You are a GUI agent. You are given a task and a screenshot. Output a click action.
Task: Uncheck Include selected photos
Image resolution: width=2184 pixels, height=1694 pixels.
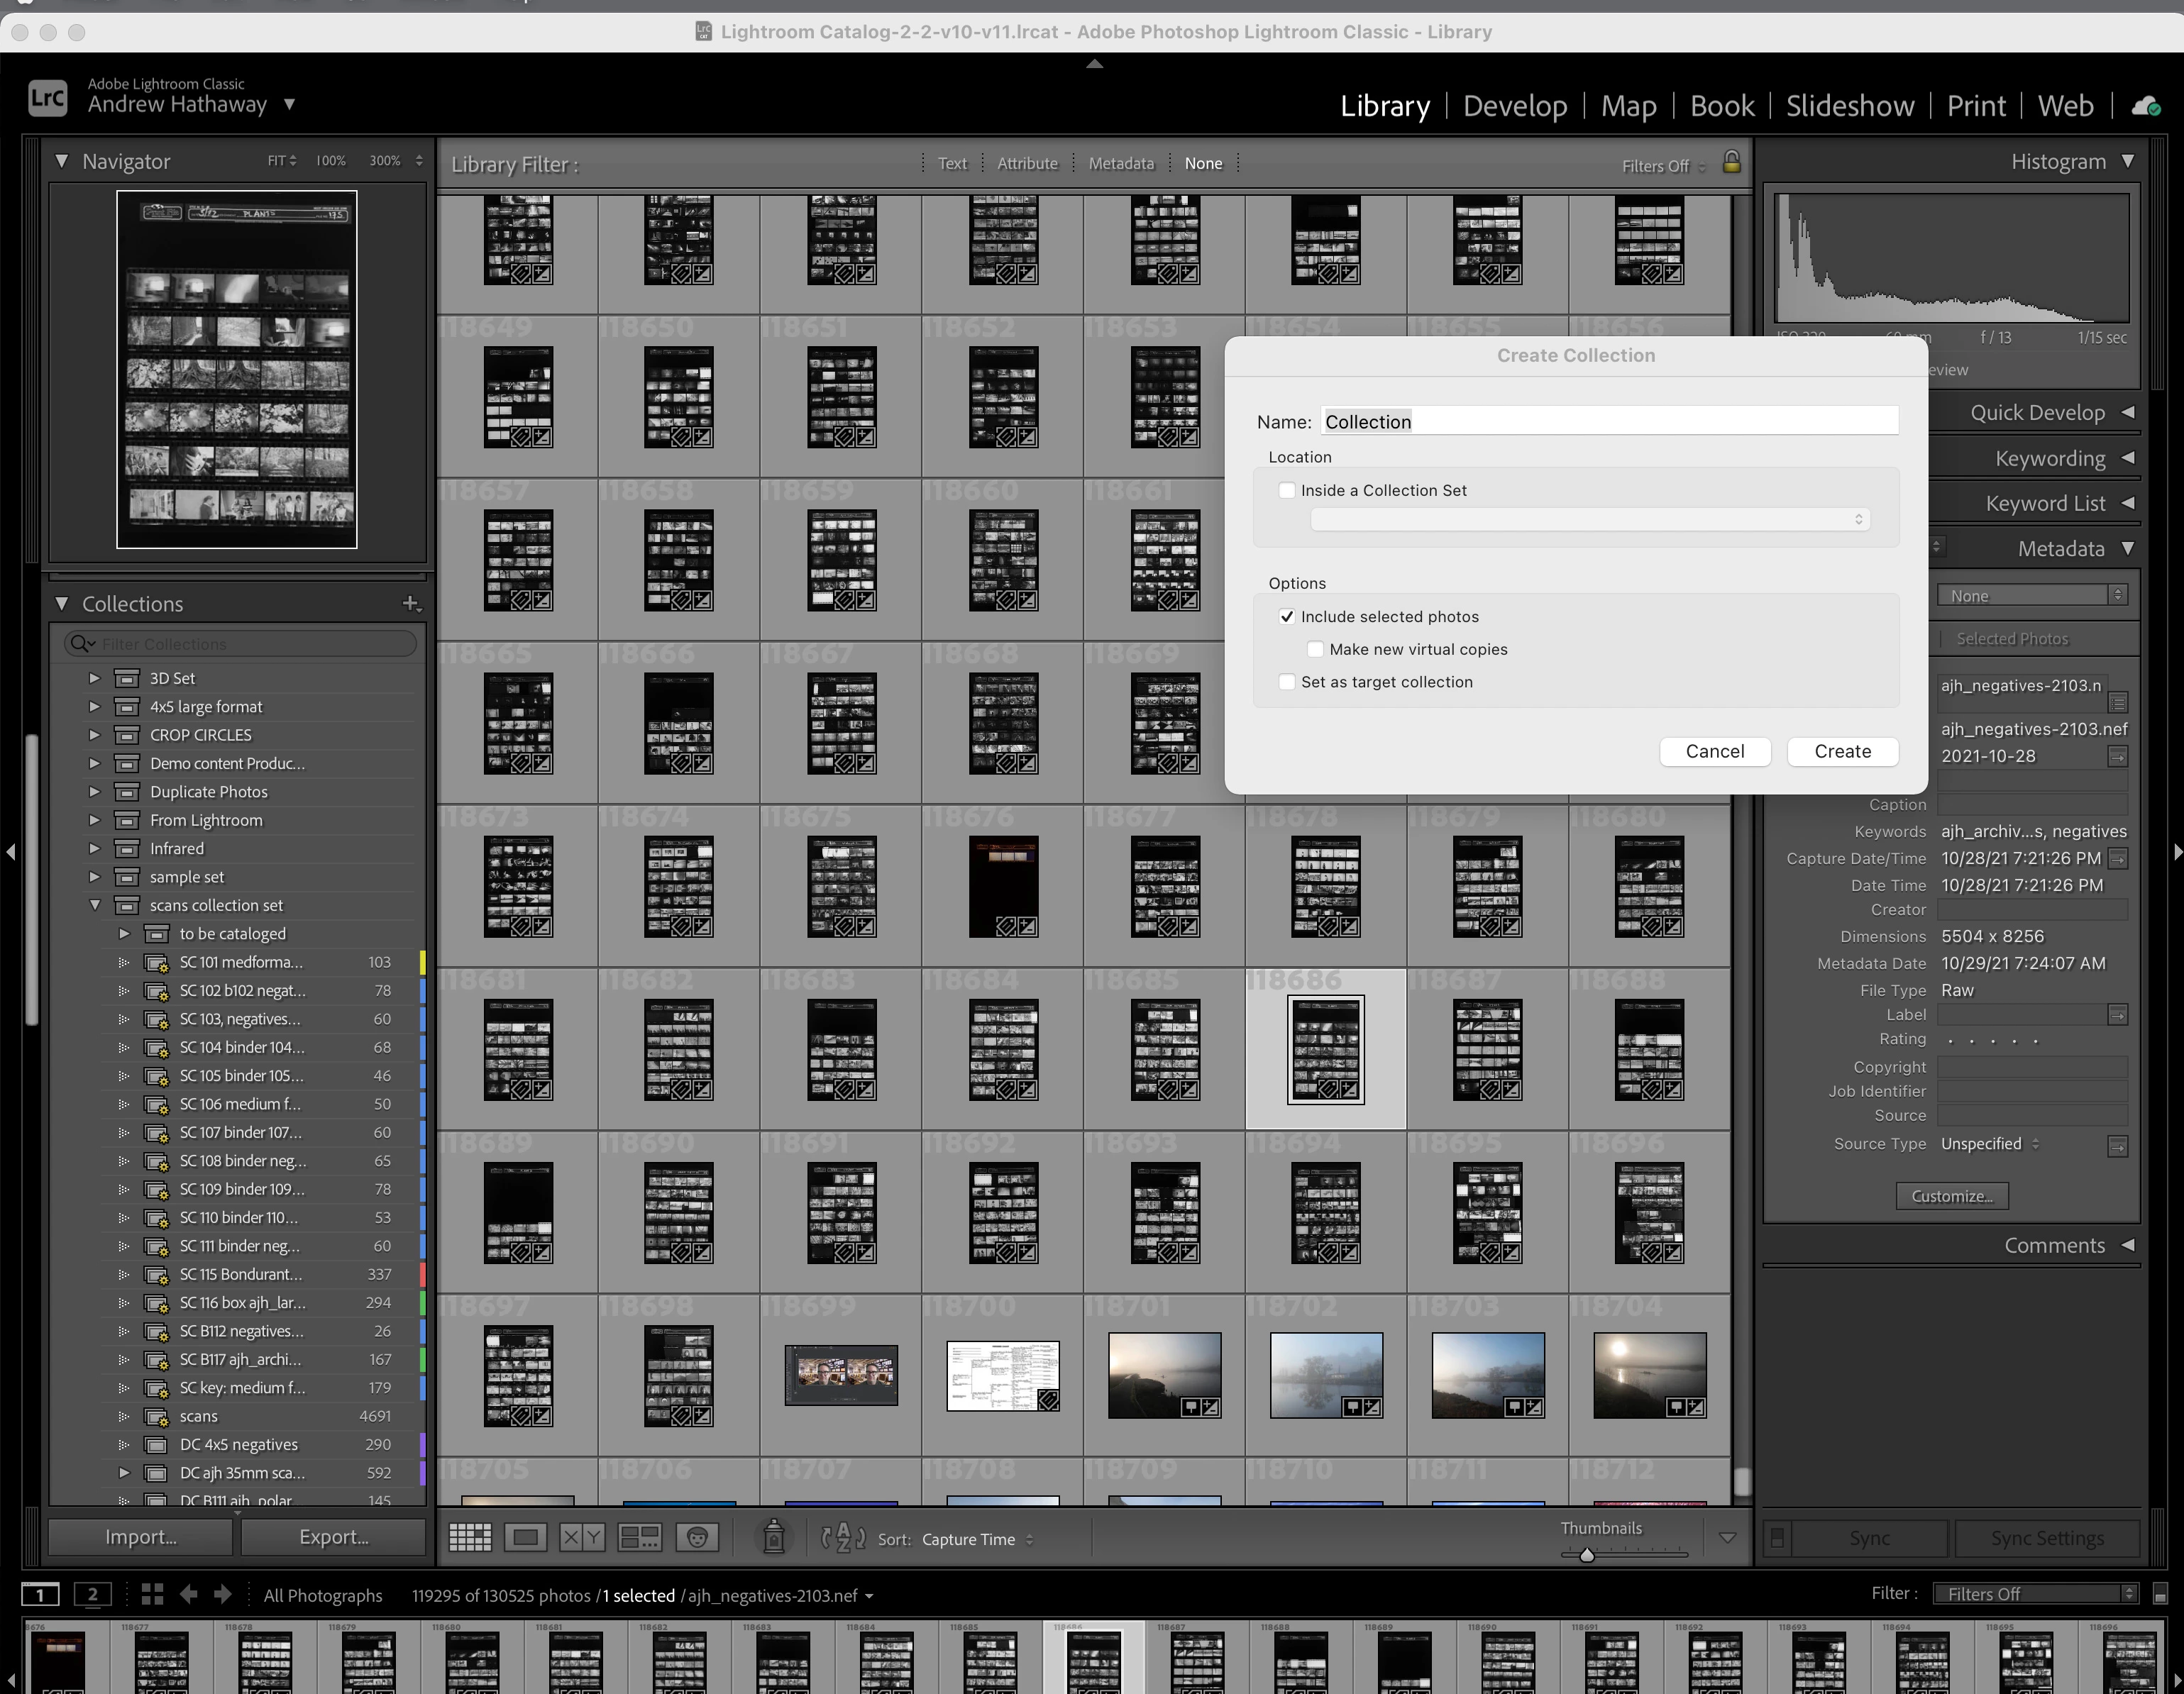[x=1287, y=617]
